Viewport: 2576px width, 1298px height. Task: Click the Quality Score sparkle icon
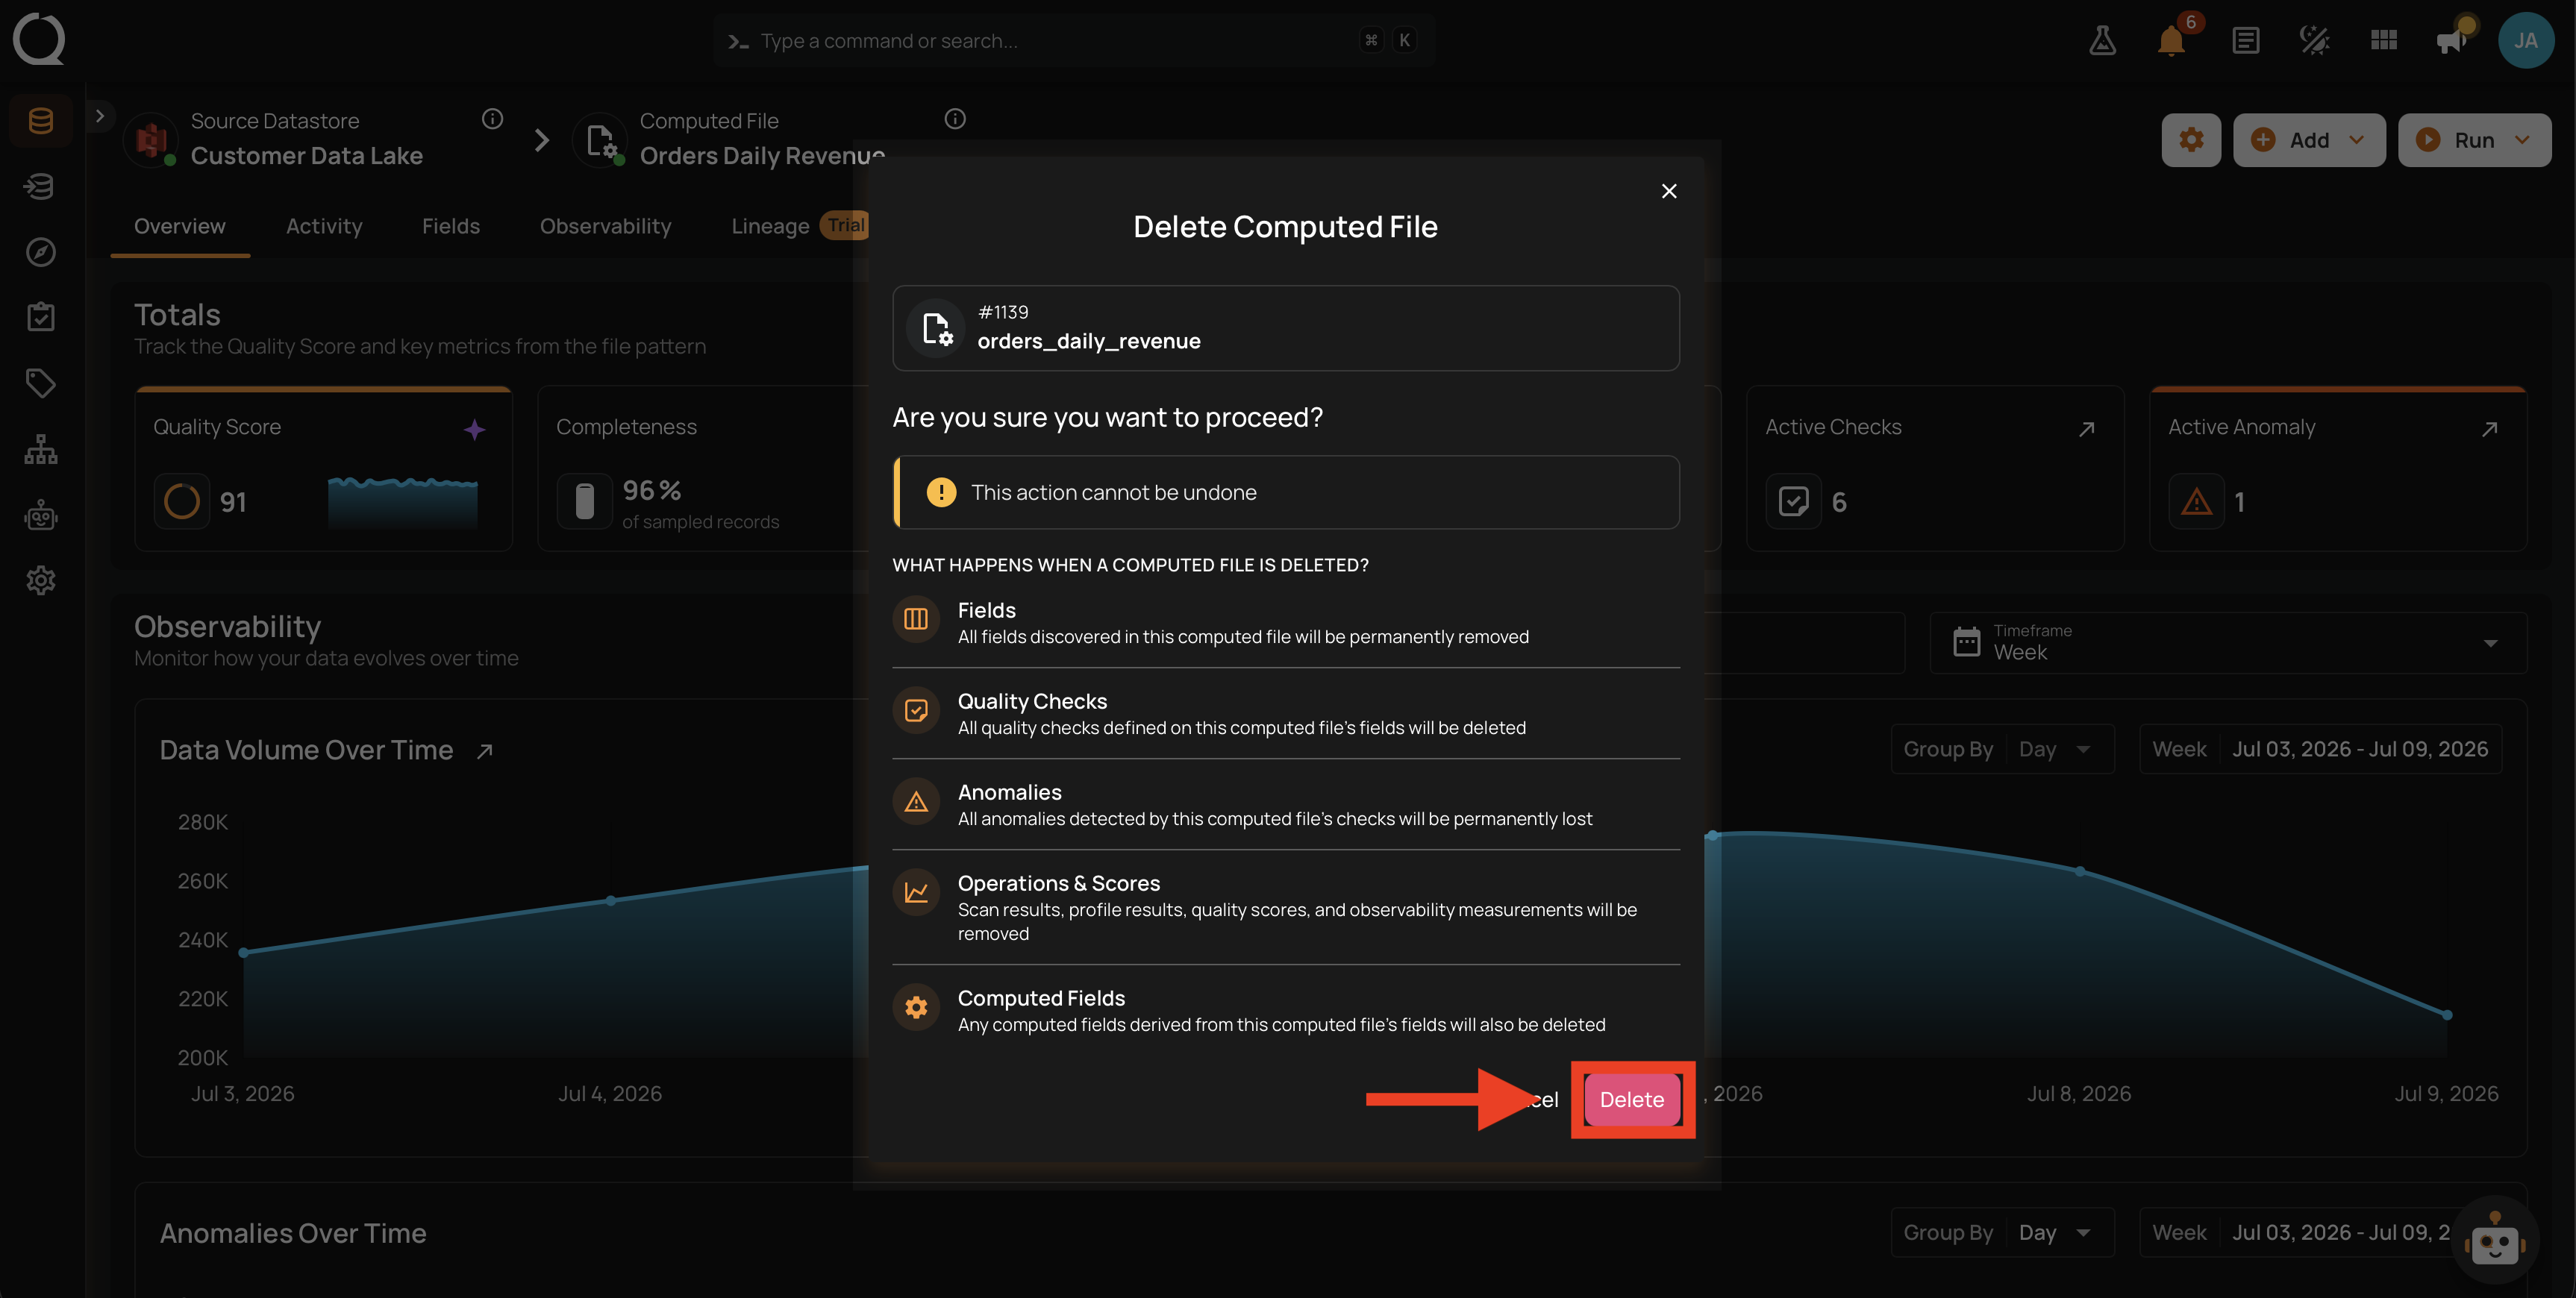pos(475,429)
